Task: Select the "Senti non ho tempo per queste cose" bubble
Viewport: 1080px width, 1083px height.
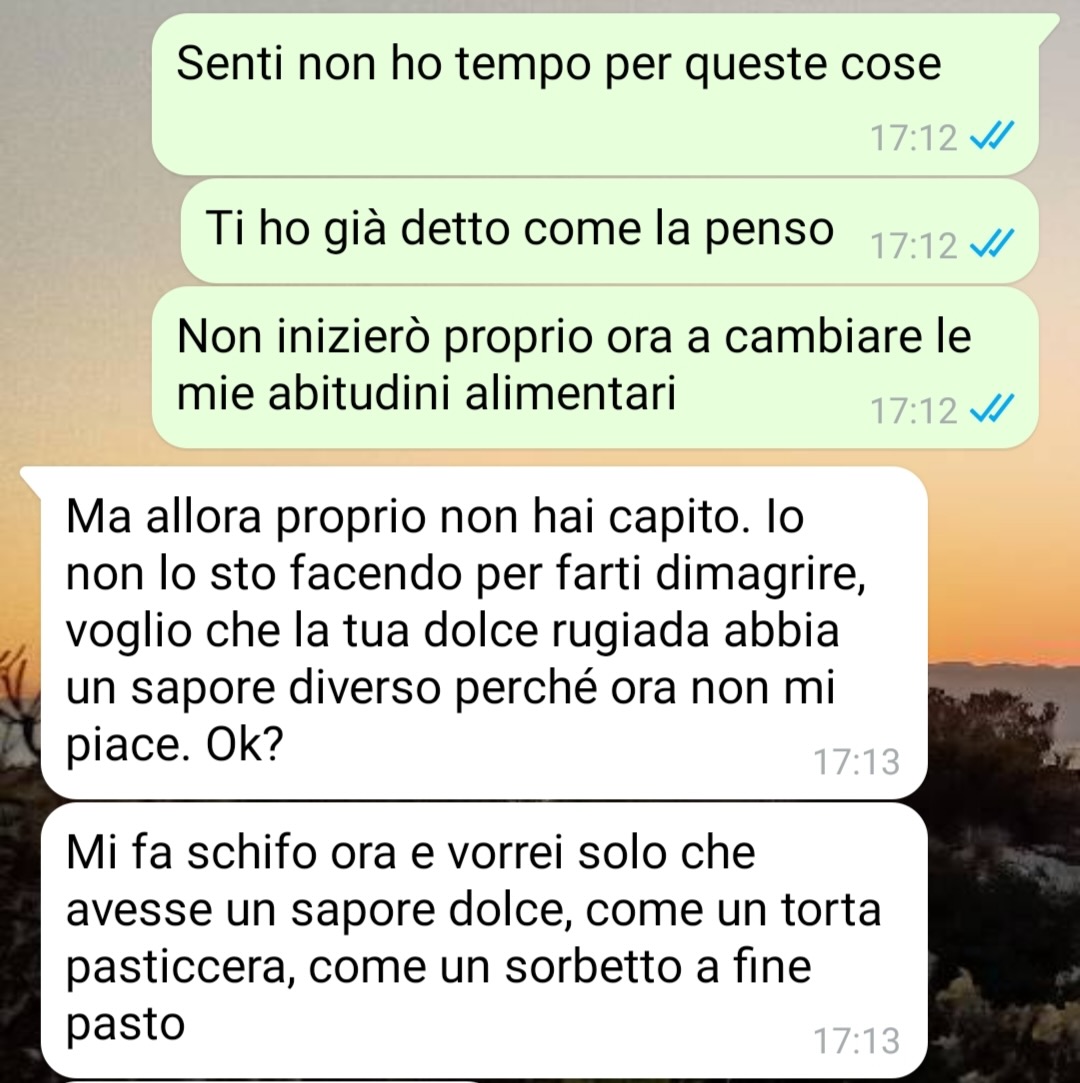Action: (595, 93)
